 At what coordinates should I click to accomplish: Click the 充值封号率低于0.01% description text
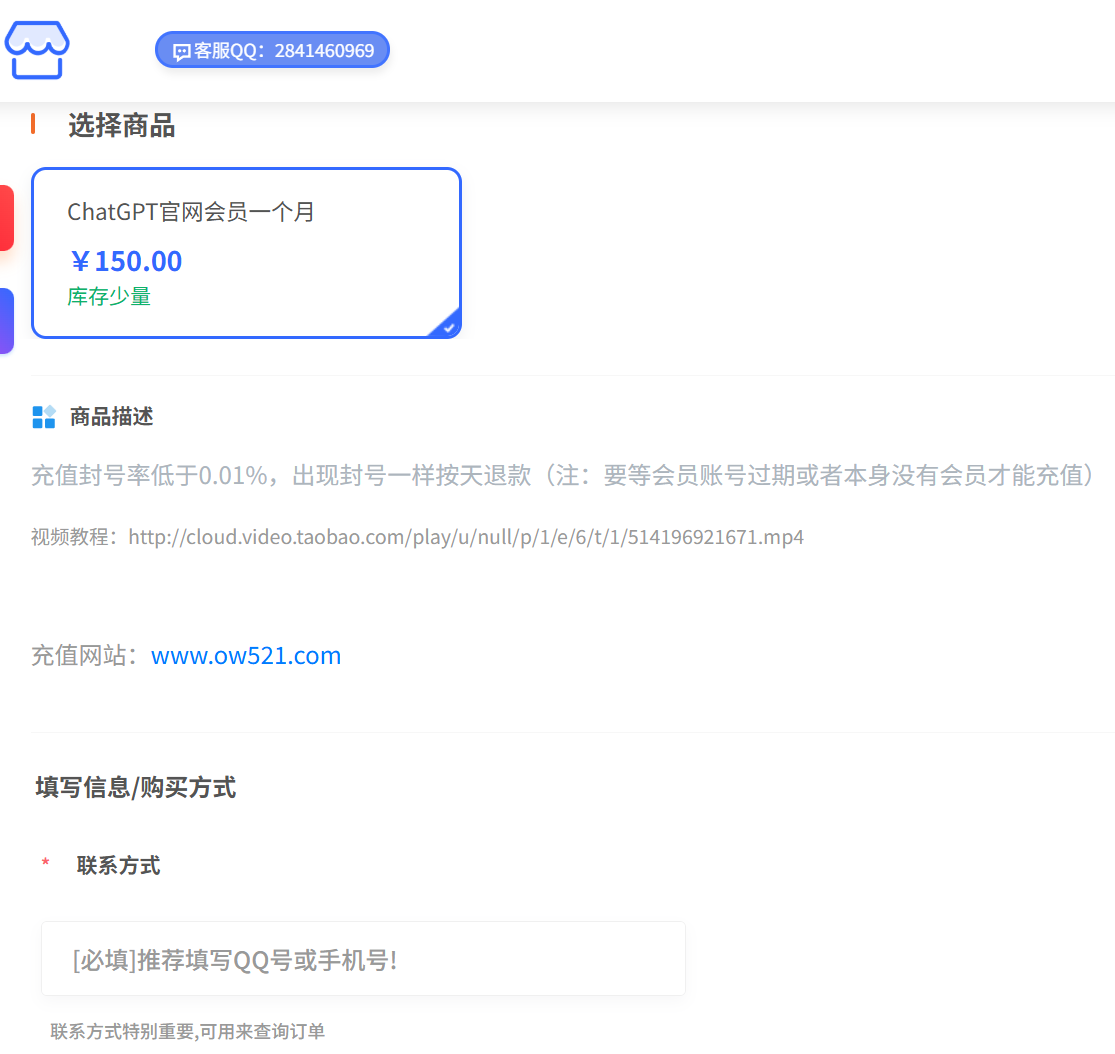click(562, 475)
